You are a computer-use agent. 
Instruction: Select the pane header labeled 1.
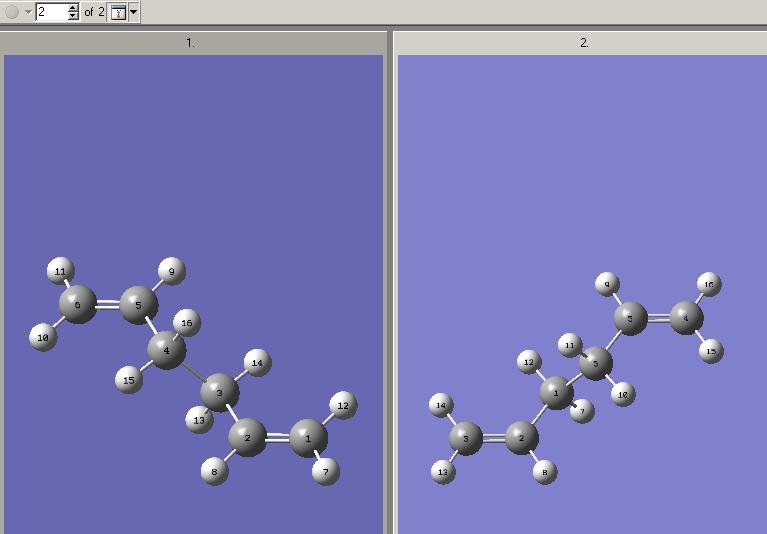191,43
